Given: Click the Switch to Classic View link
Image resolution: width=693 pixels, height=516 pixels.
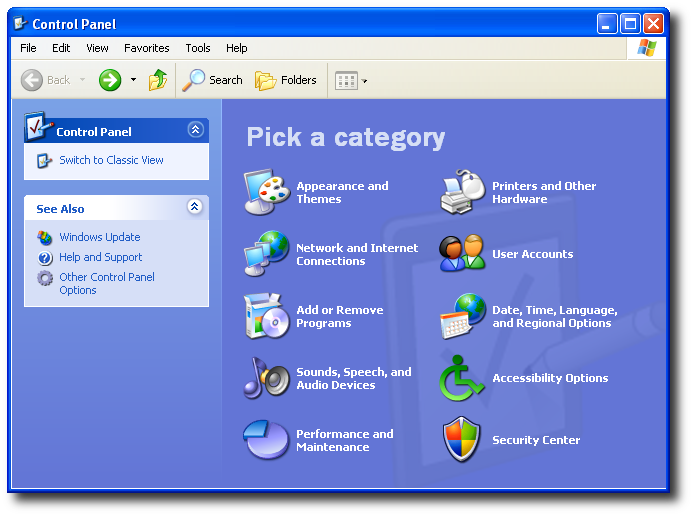Looking at the screenshot, I should click(111, 160).
